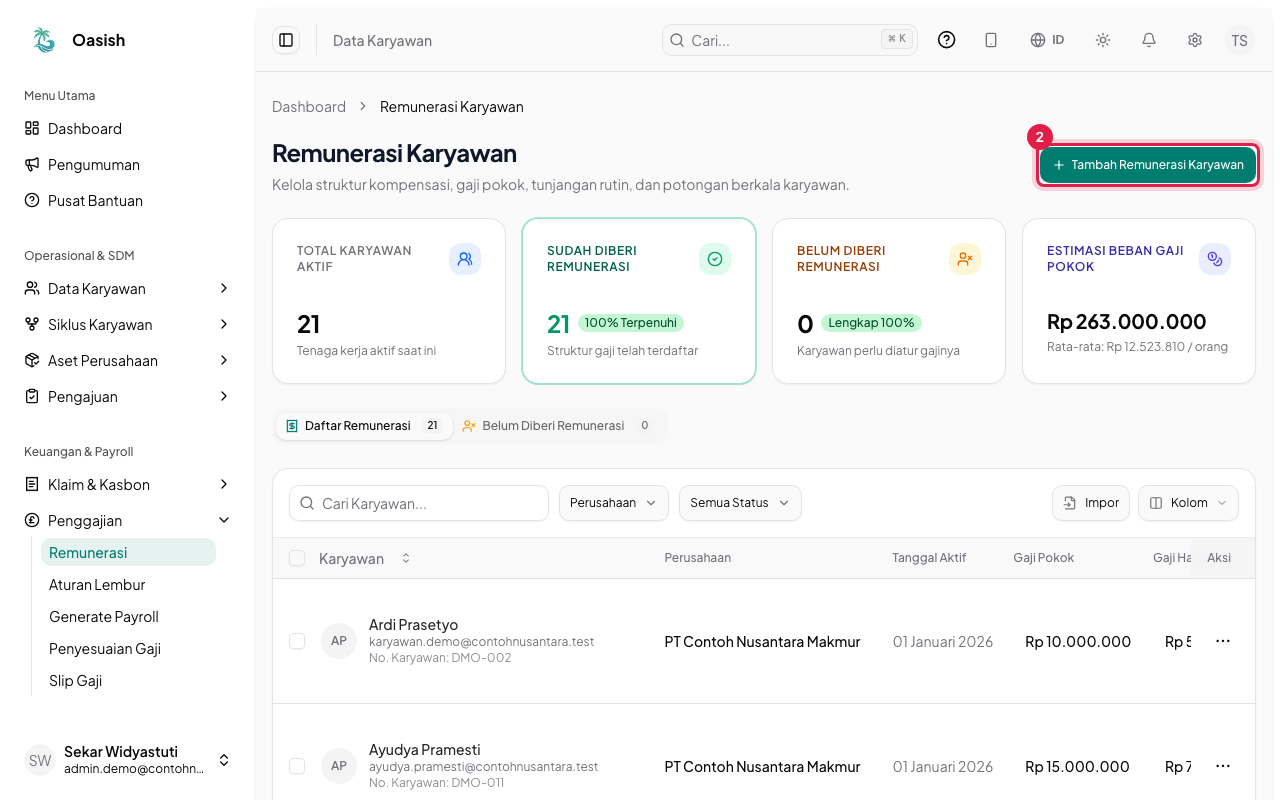Change language via globe ID icon

tap(1047, 40)
